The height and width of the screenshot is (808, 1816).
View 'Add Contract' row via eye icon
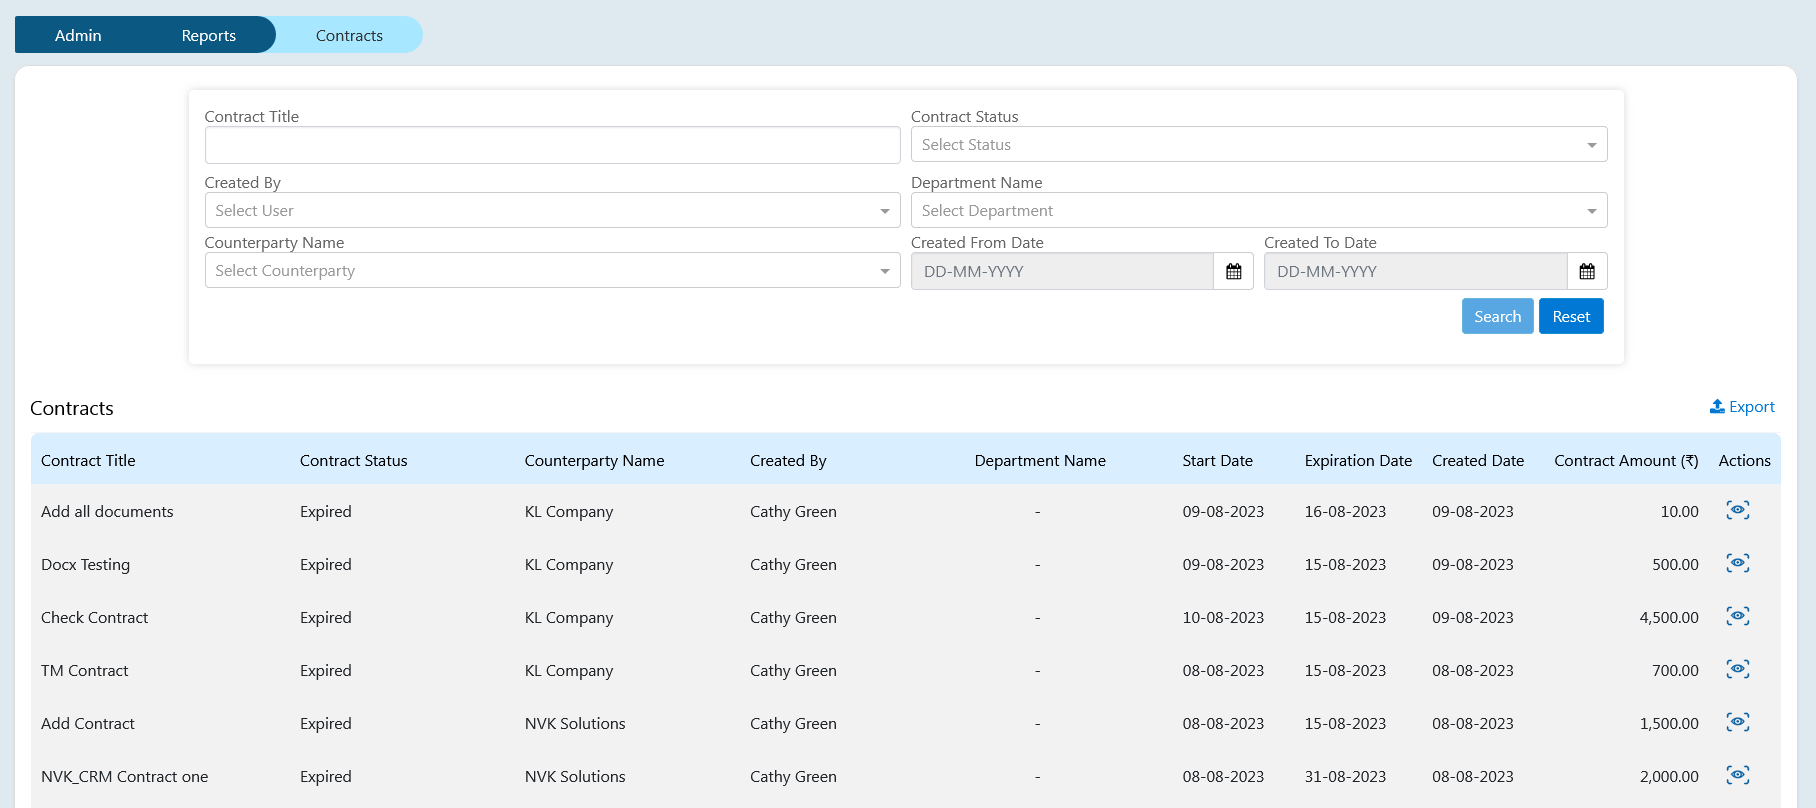coord(1737,723)
